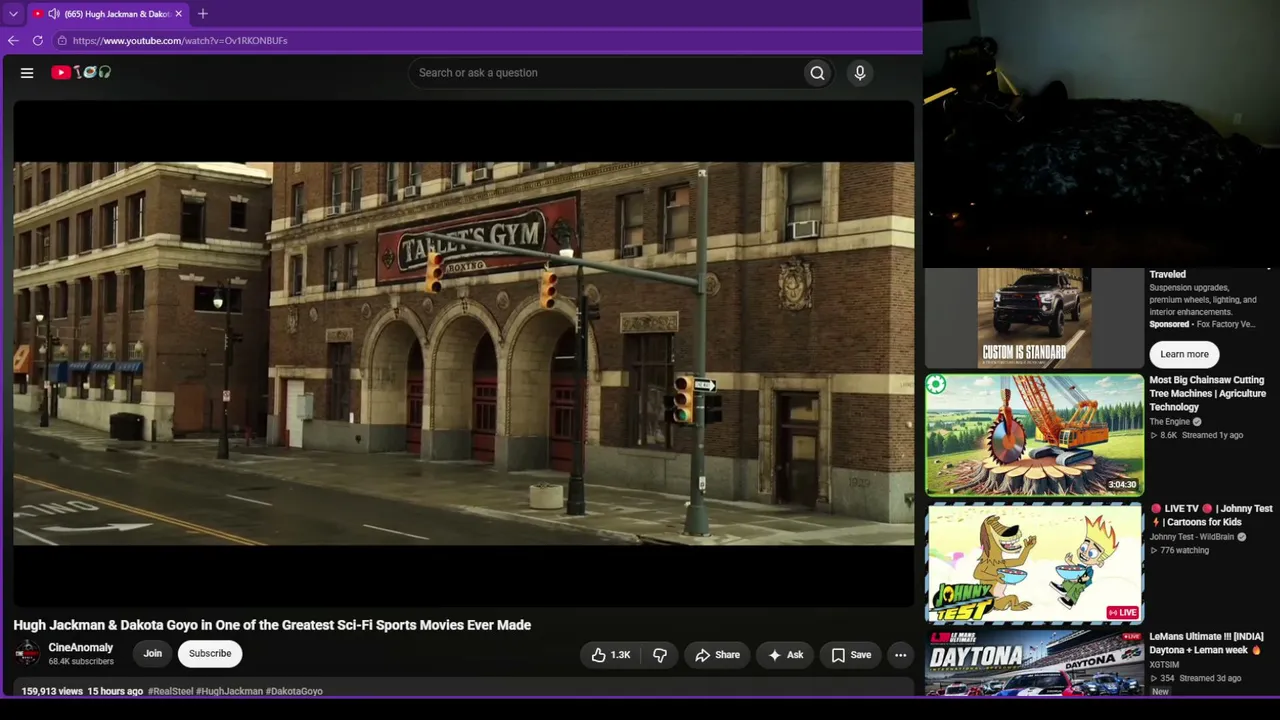
Task: Open the CineAnomaly channel avatar
Action: pos(27,654)
